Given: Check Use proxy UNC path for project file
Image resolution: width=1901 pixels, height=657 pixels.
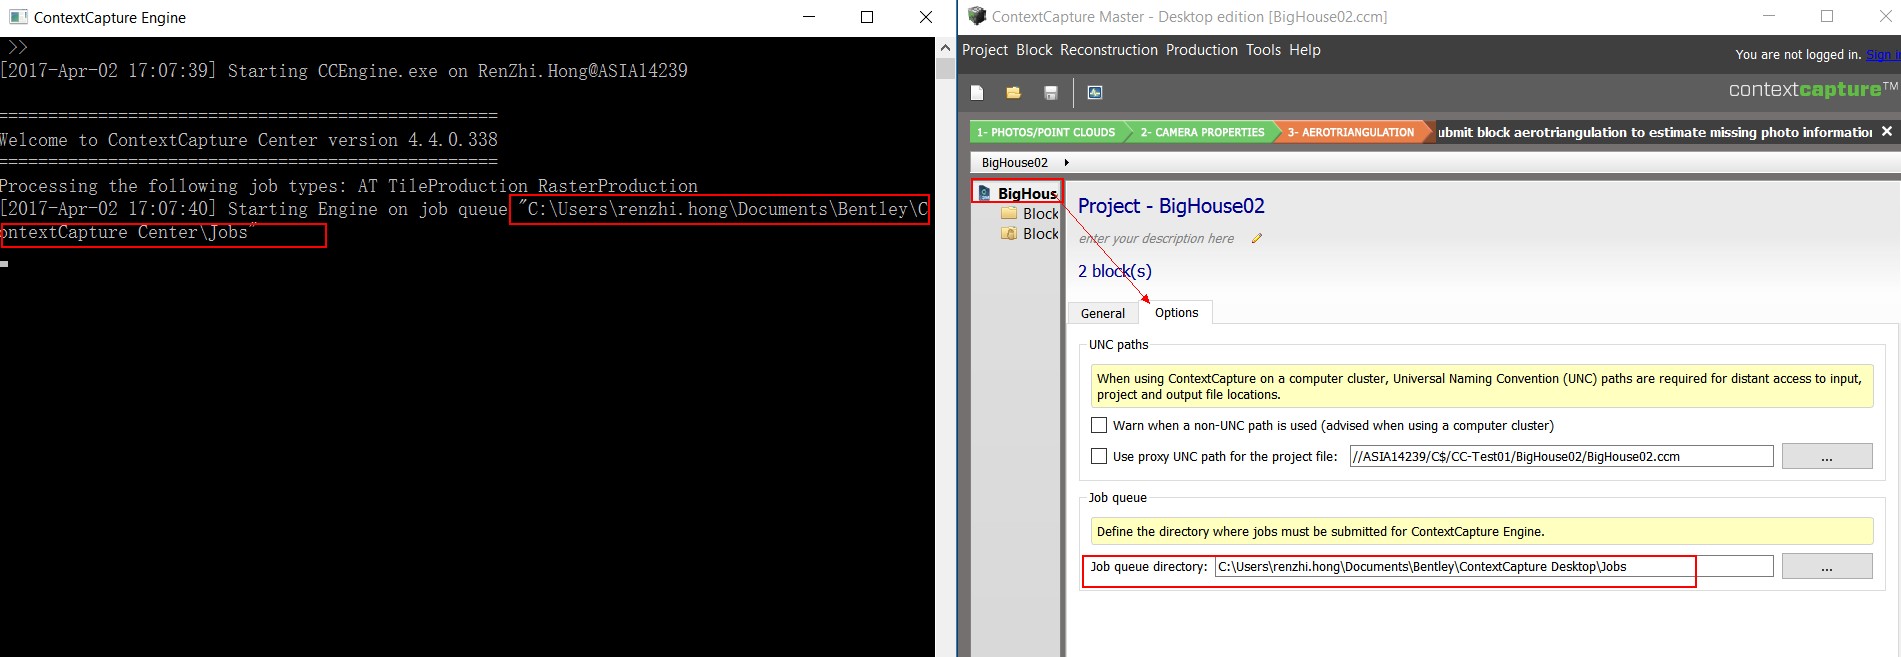Looking at the screenshot, I should pyautogui.click(x=1099, y=456).
